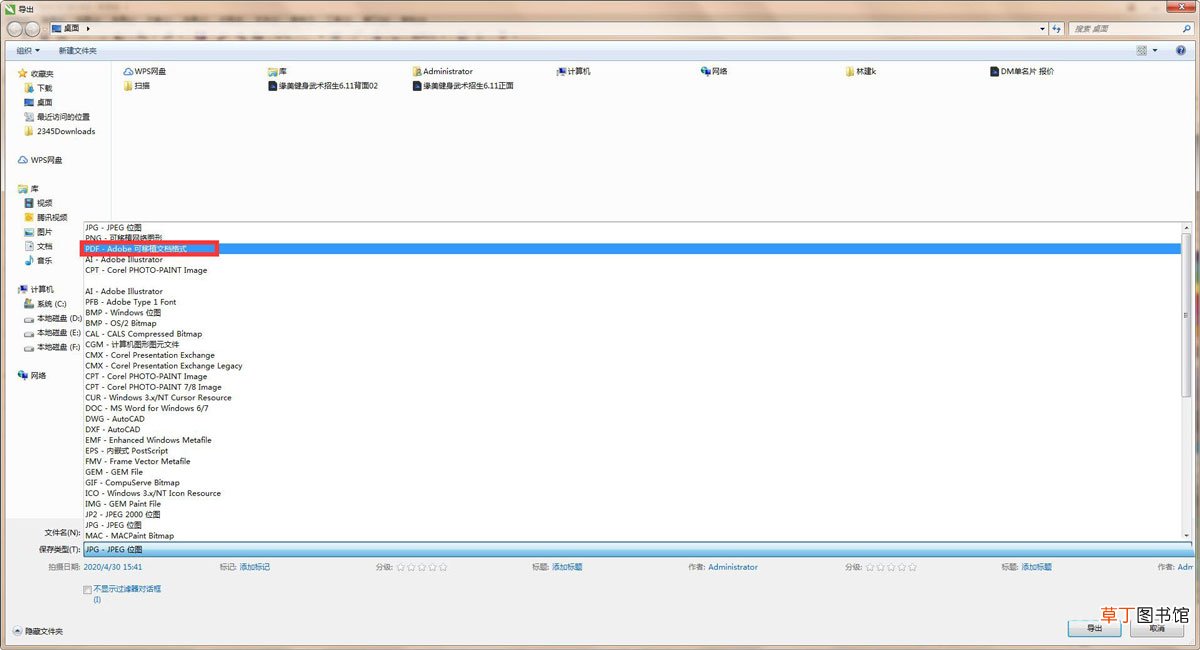This screenshot has height=650, width=1200.
Task: Choose CPT - Corel PHOTO-PAINT 7/8 Image
Action: 631,387
